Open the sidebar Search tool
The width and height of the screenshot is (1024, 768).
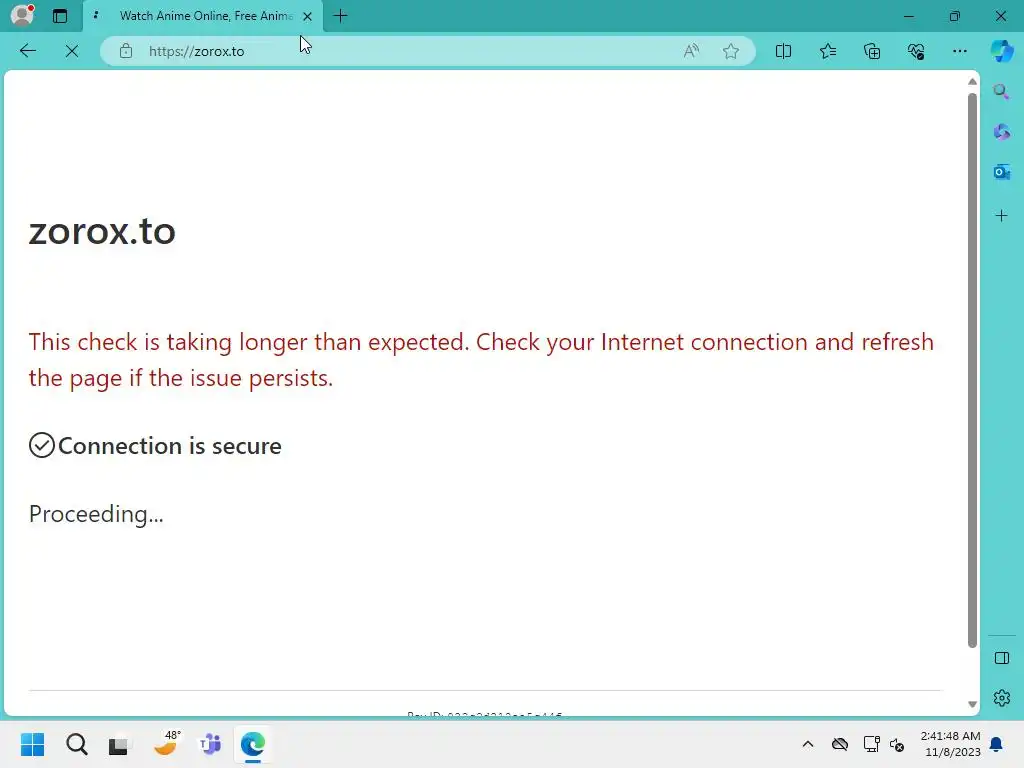click(1001, 91)
